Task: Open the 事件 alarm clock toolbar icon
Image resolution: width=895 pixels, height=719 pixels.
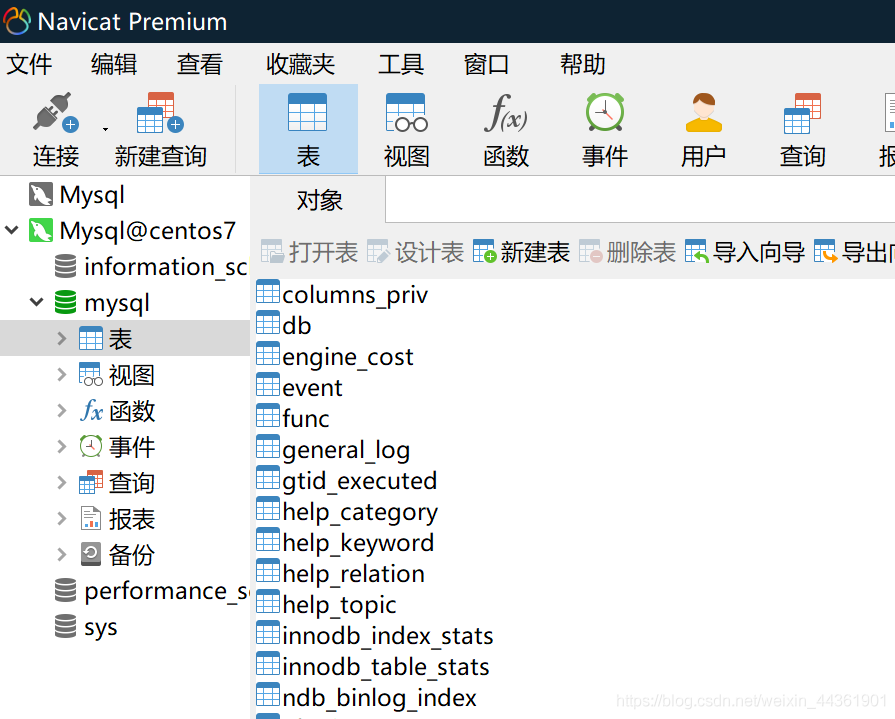Action: pyautogui.click(x=605, y=112)
